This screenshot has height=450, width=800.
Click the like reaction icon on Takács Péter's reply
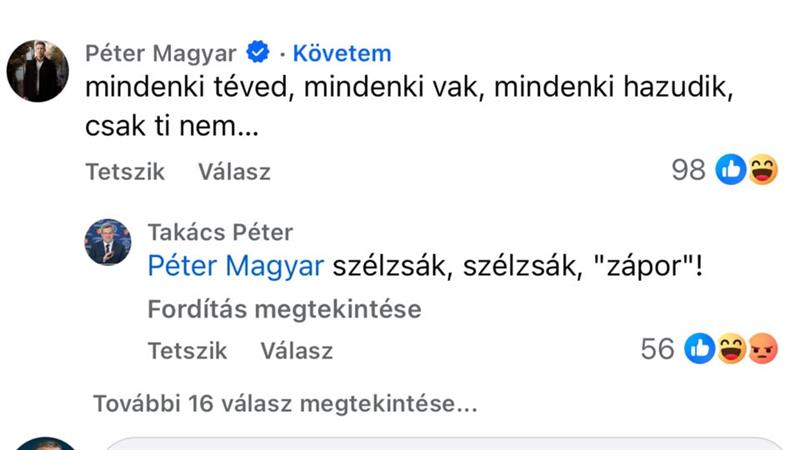[700, 349]
